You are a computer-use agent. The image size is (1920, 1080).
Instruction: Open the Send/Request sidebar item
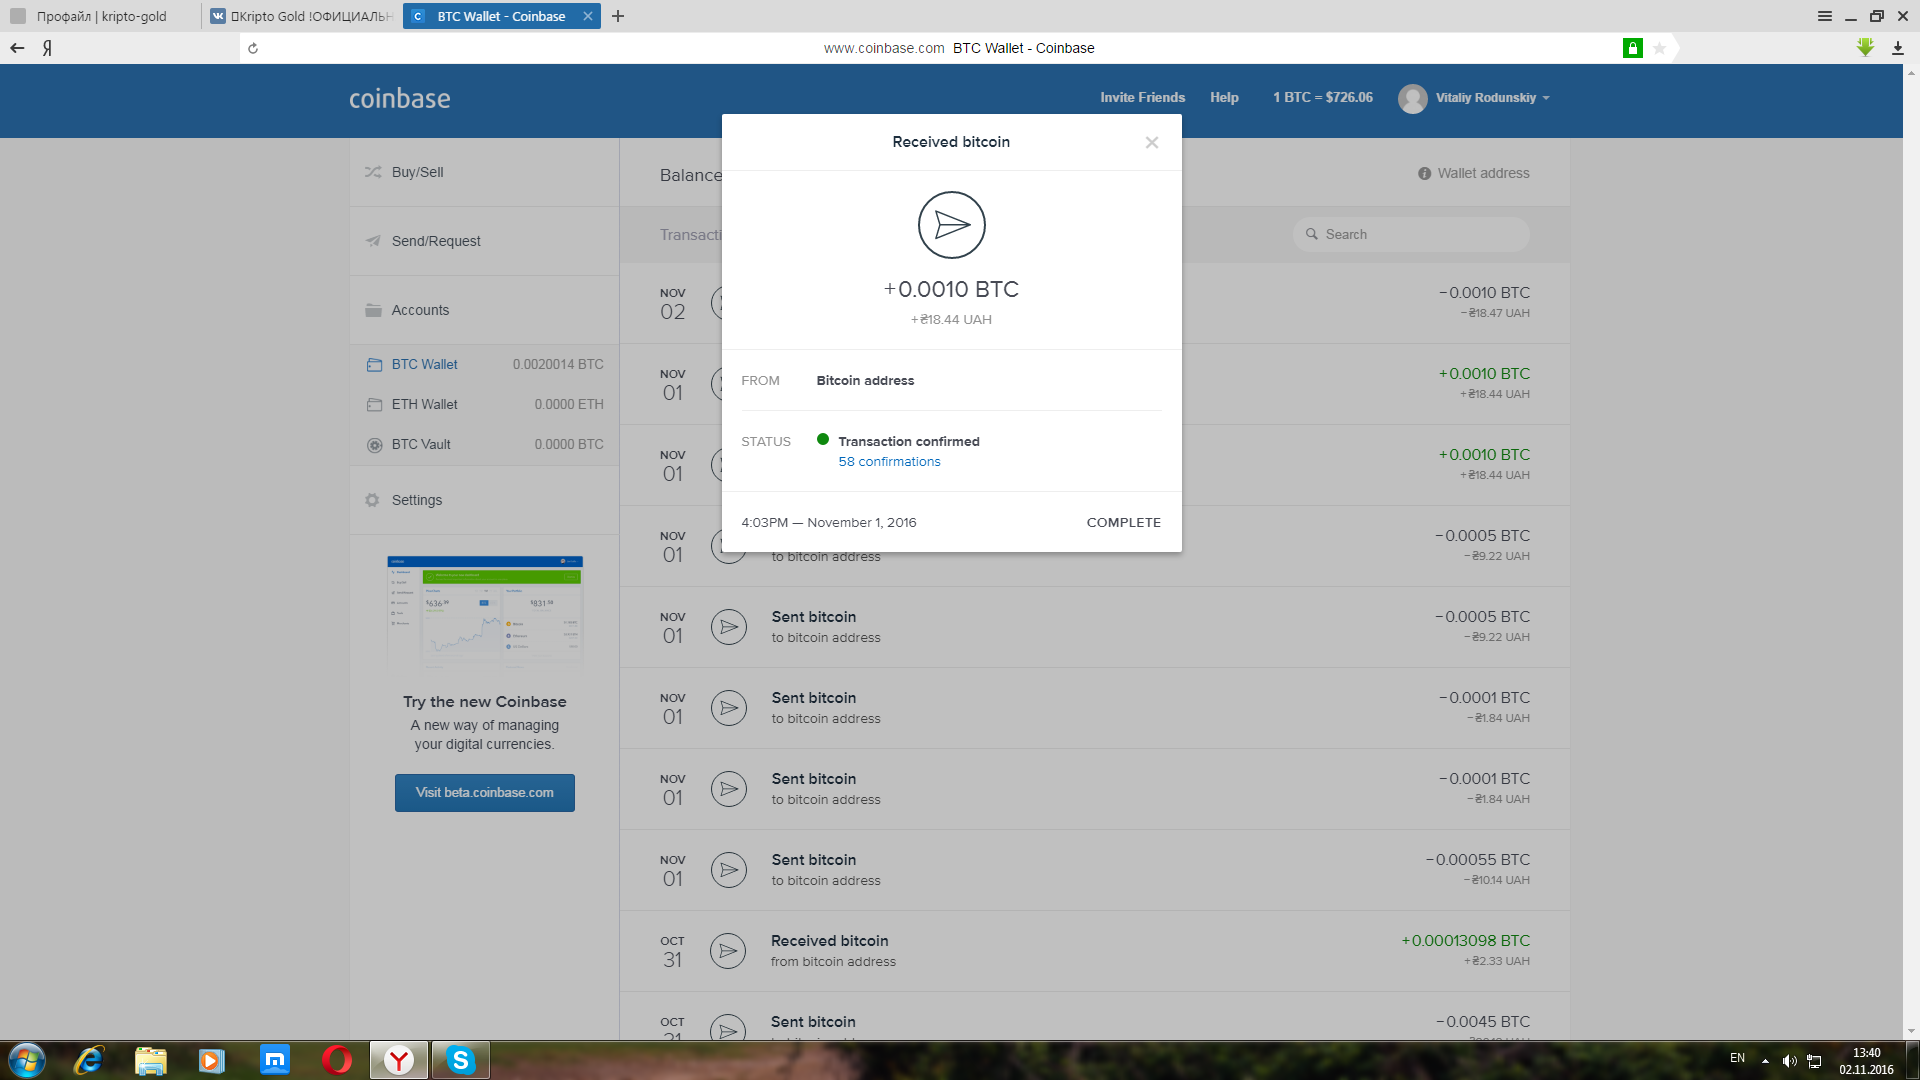pyautogui.click(x=435, y=241)
